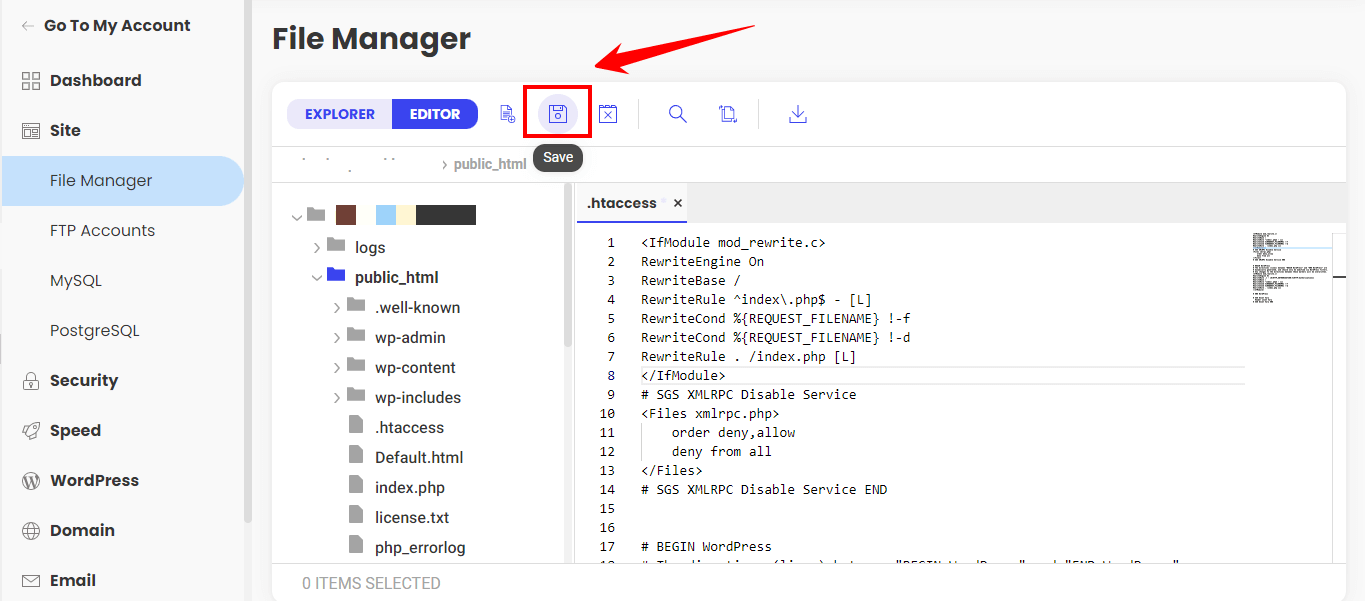1365x601 pixels.
Task: Select the .htaccess editor tab
Action: (621, 203)
